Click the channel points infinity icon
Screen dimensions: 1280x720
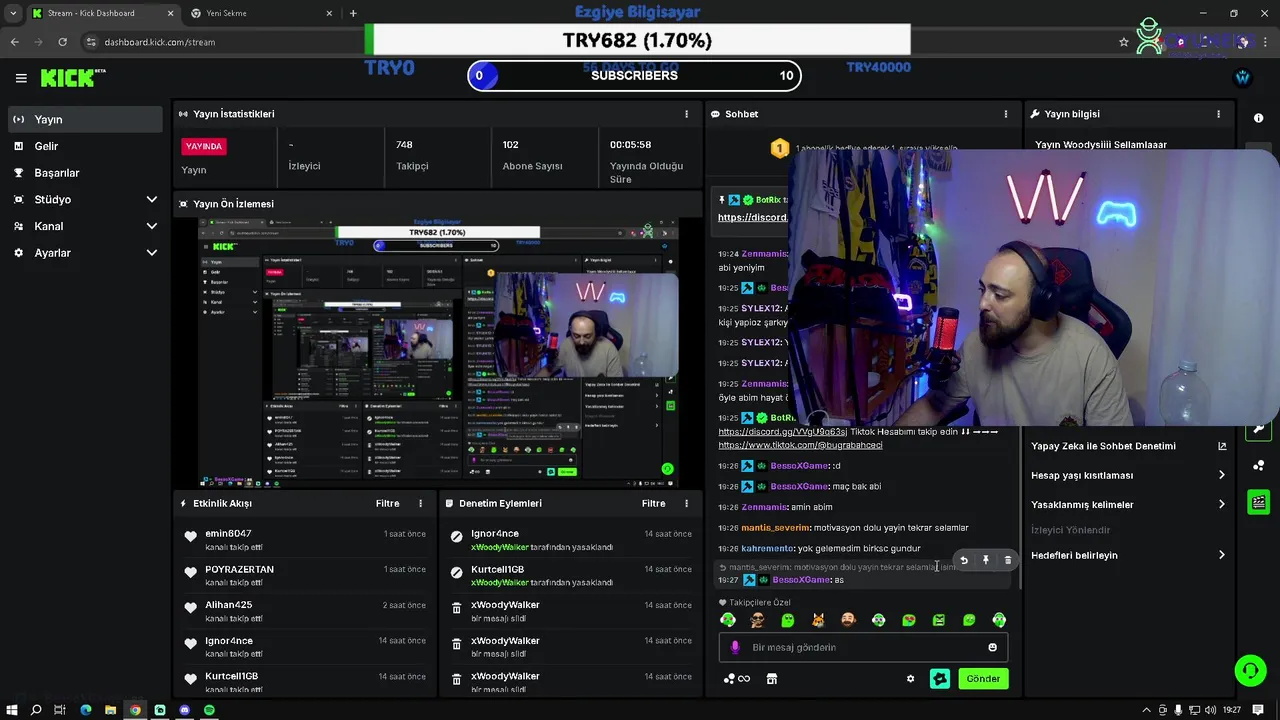(737, 679)
